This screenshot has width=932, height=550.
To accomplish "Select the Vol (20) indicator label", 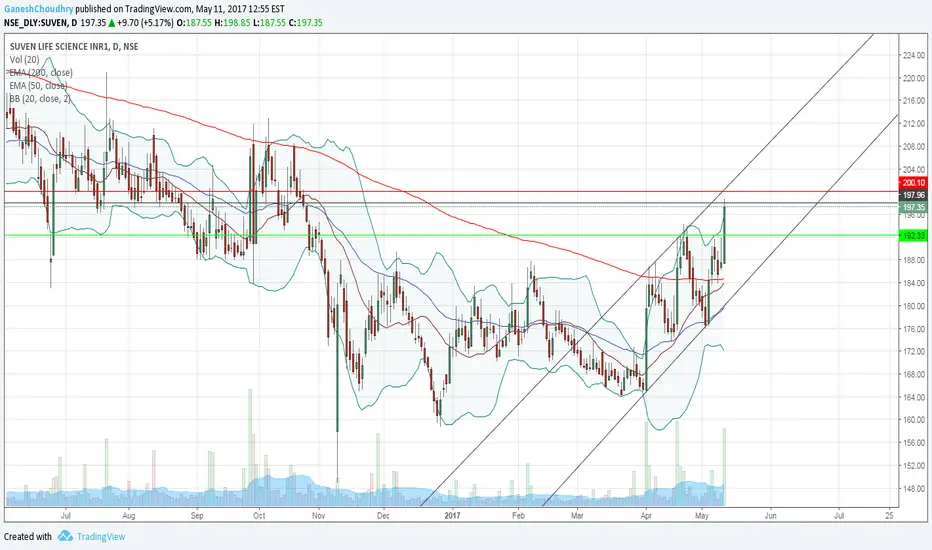I will (24, 59).
